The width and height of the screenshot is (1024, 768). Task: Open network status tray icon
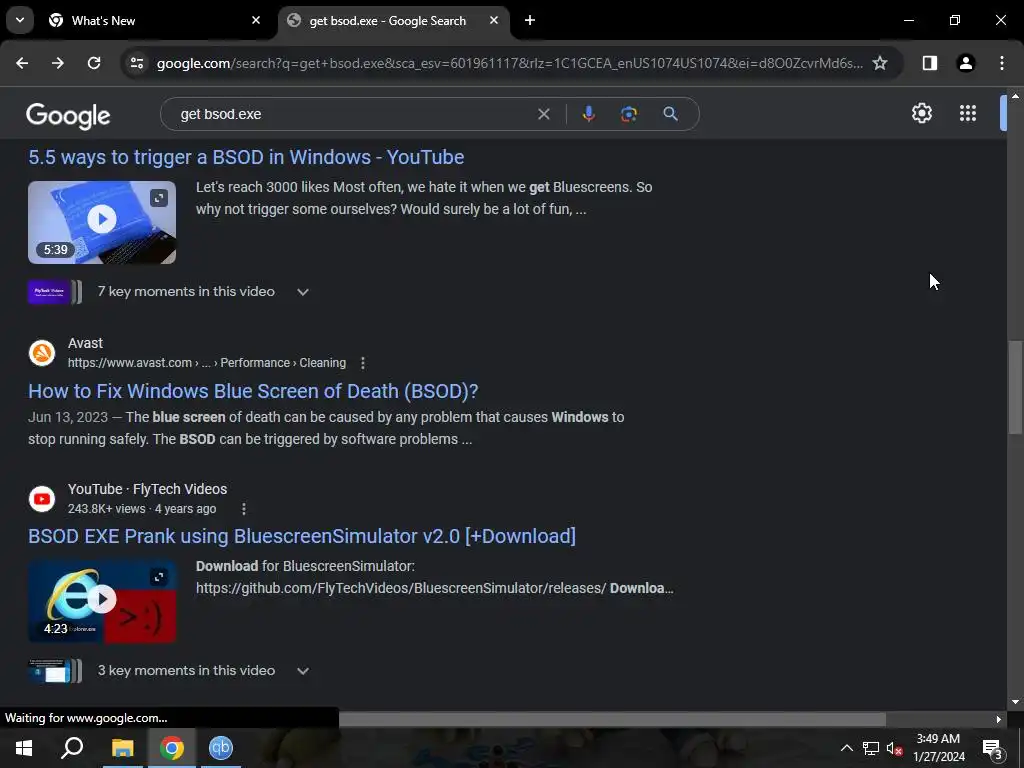click(871, 748)
